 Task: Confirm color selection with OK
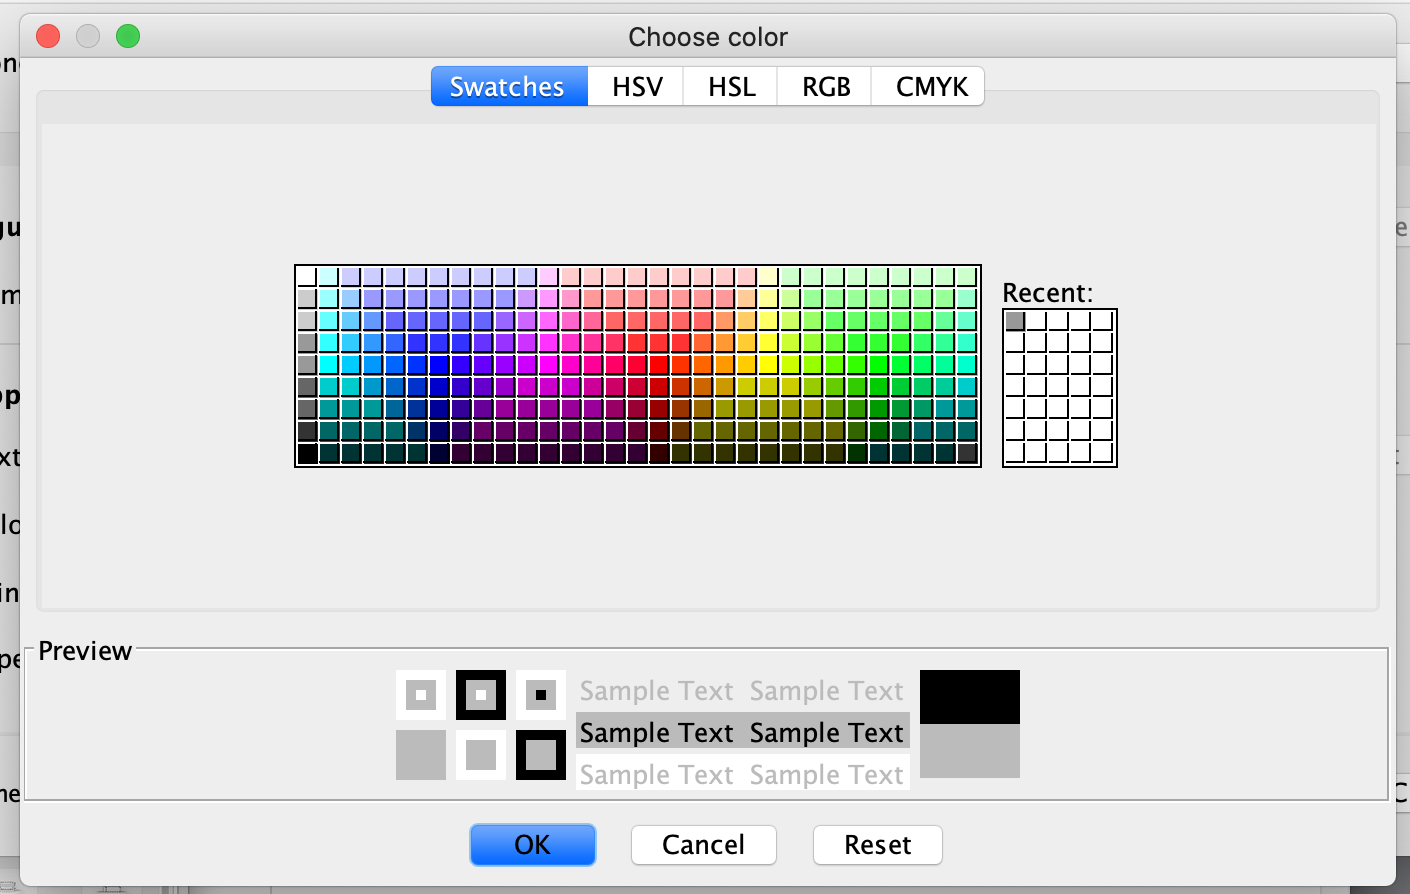(x=532, y=844)
